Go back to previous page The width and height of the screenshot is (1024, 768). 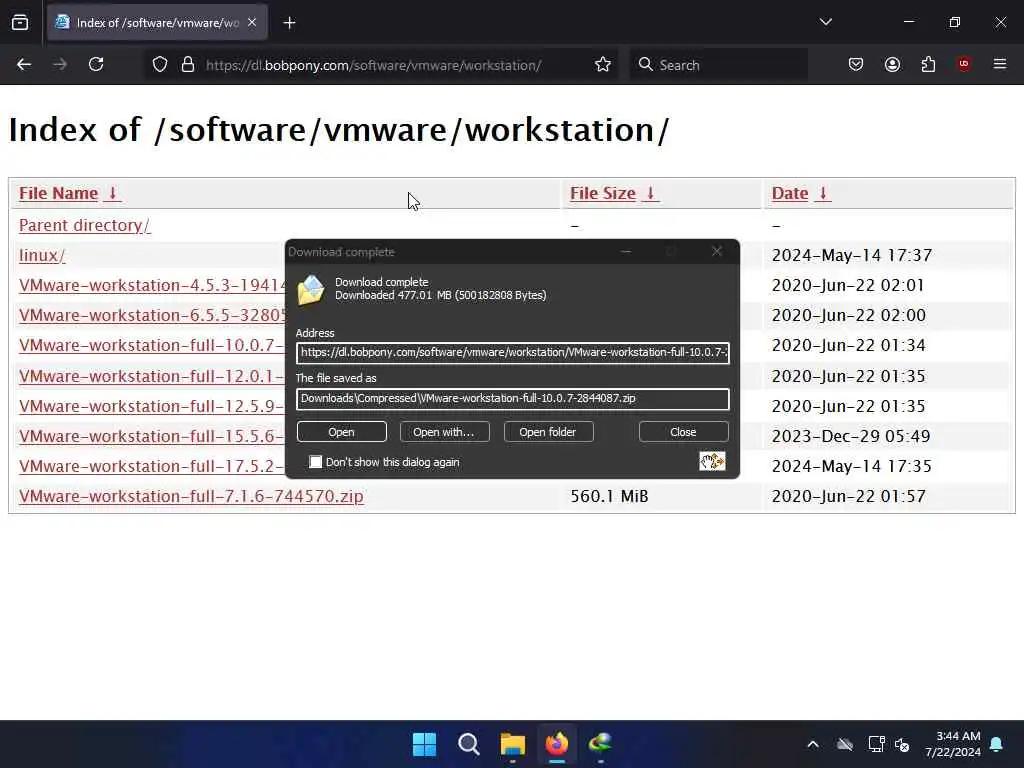click(x=24, y=64)
